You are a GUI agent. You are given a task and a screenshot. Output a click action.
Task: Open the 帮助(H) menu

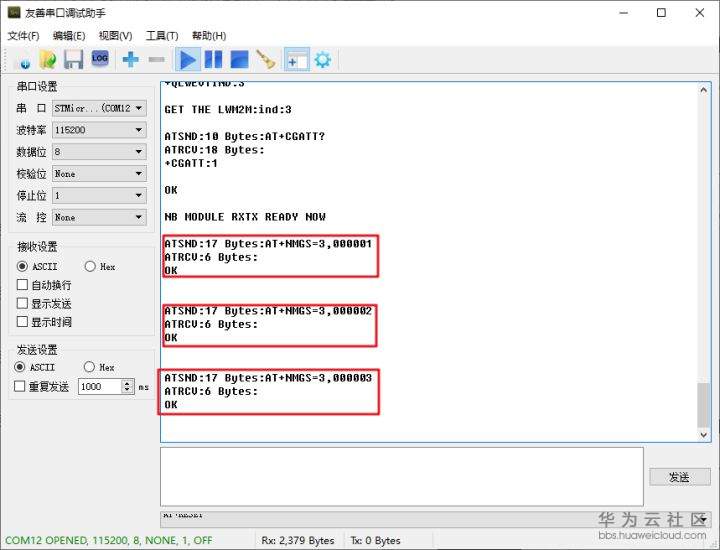[209, 36]
